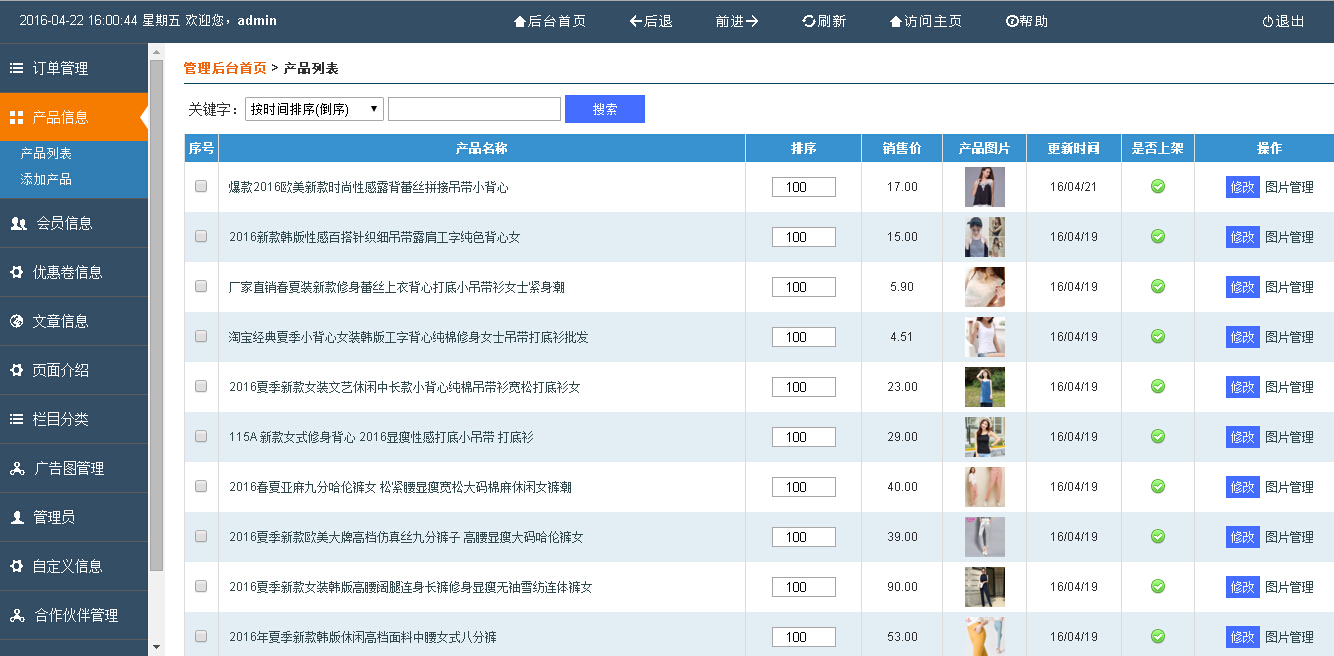This screenshot has height=656, width=1334.
Task: Click green 上架 check for price 23.00 row
Action: coord(1158,386)
